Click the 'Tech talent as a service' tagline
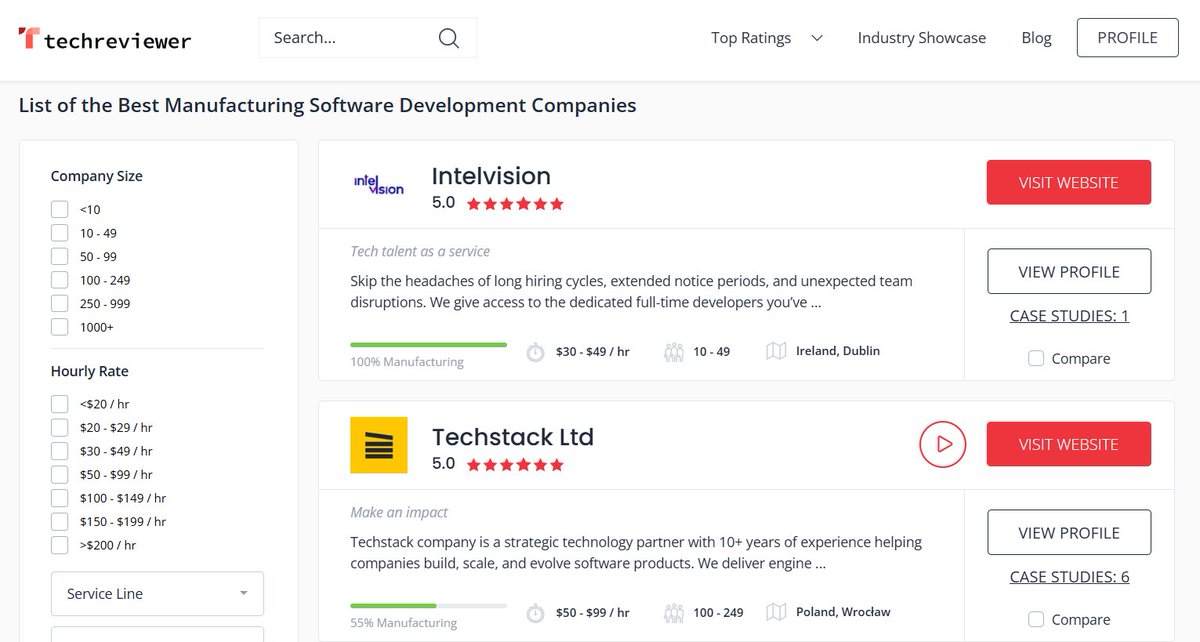This screenshot has height=642, width=1200. (420, 251)
